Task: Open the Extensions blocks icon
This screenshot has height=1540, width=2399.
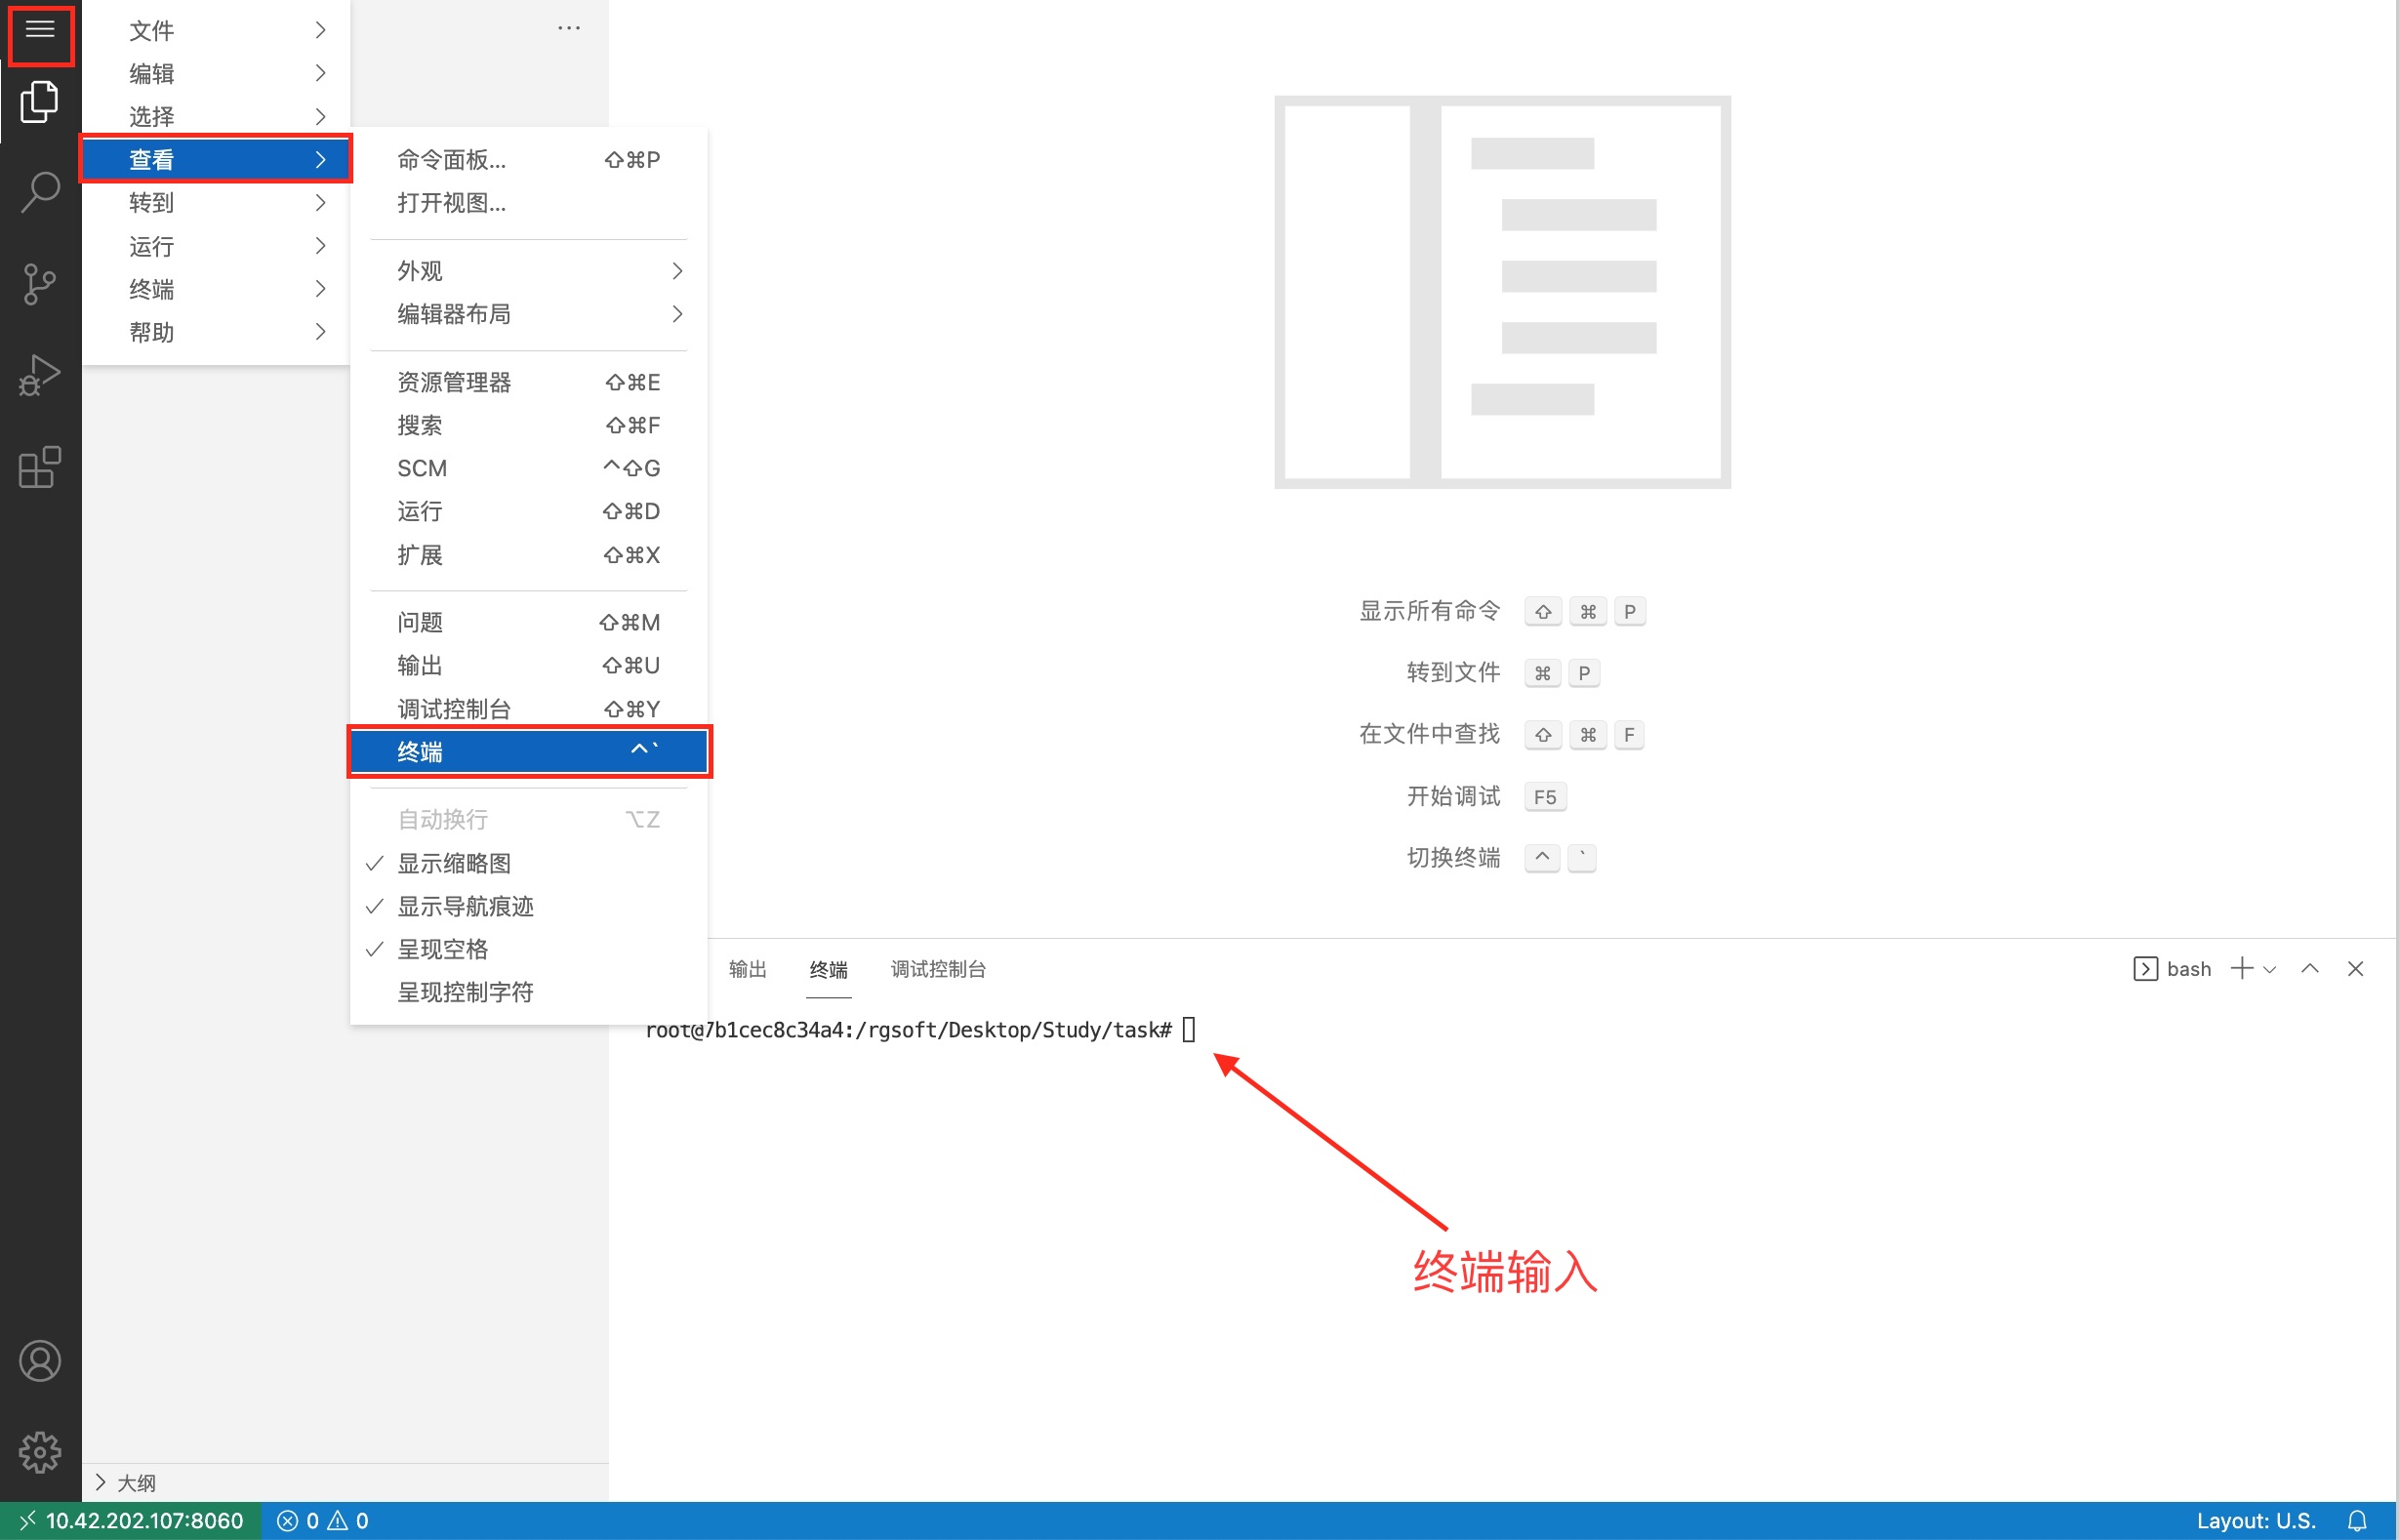Action: 40,467
